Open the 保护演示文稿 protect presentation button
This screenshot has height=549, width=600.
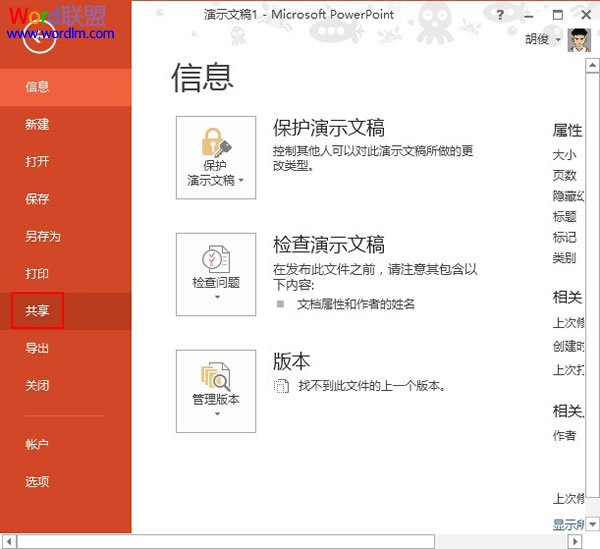pos(216,158)
